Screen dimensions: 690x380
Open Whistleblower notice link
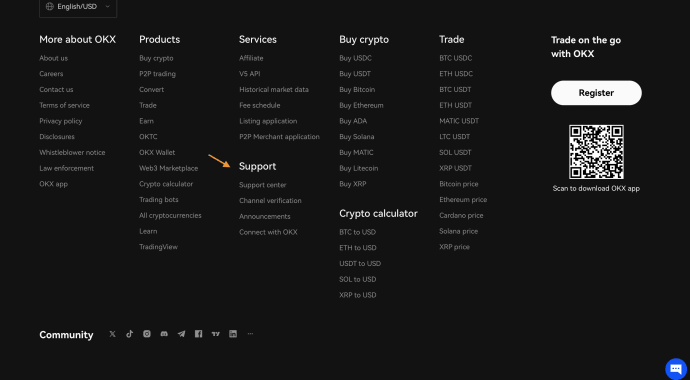click(x=72, y=153)
